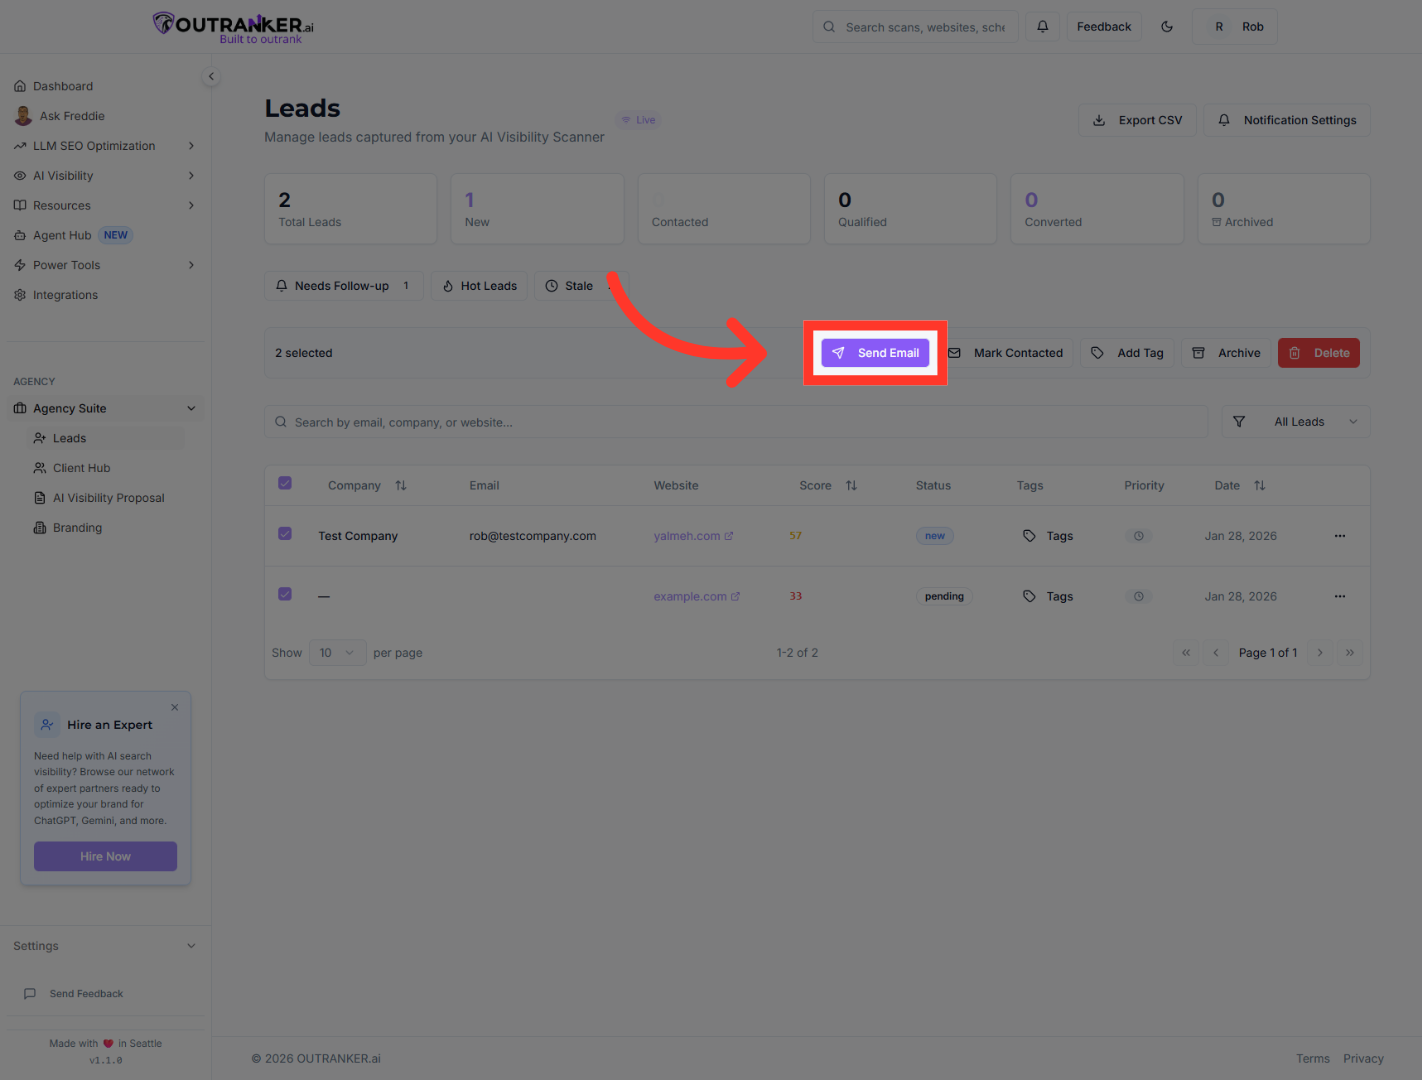Go to first page of leads
Screen dimensions: 1422x1080
point(1186,653)
